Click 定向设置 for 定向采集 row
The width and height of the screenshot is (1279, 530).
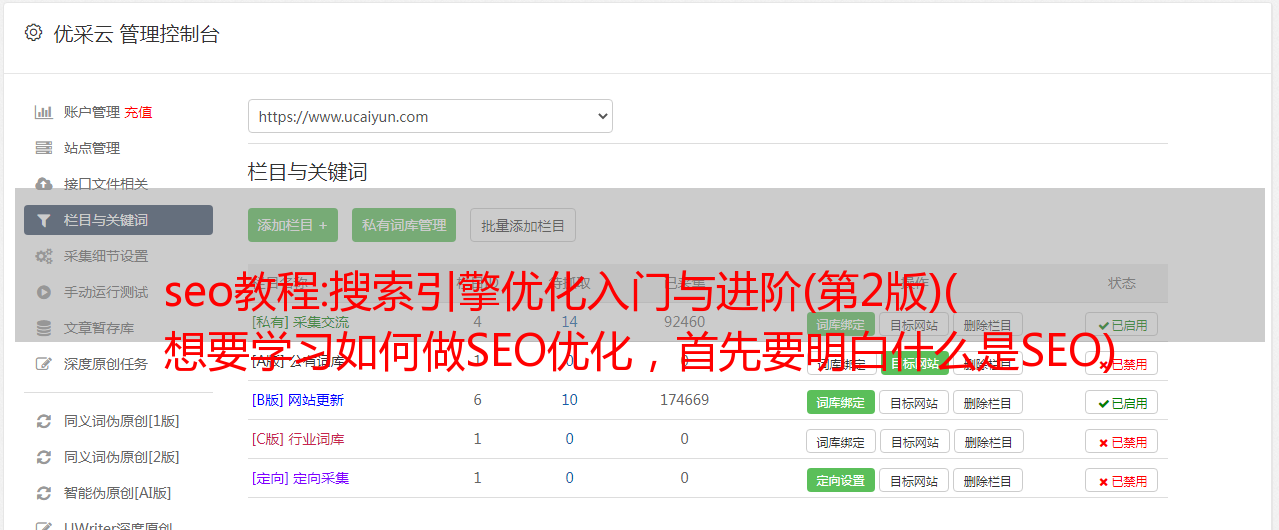click(841, 480)
